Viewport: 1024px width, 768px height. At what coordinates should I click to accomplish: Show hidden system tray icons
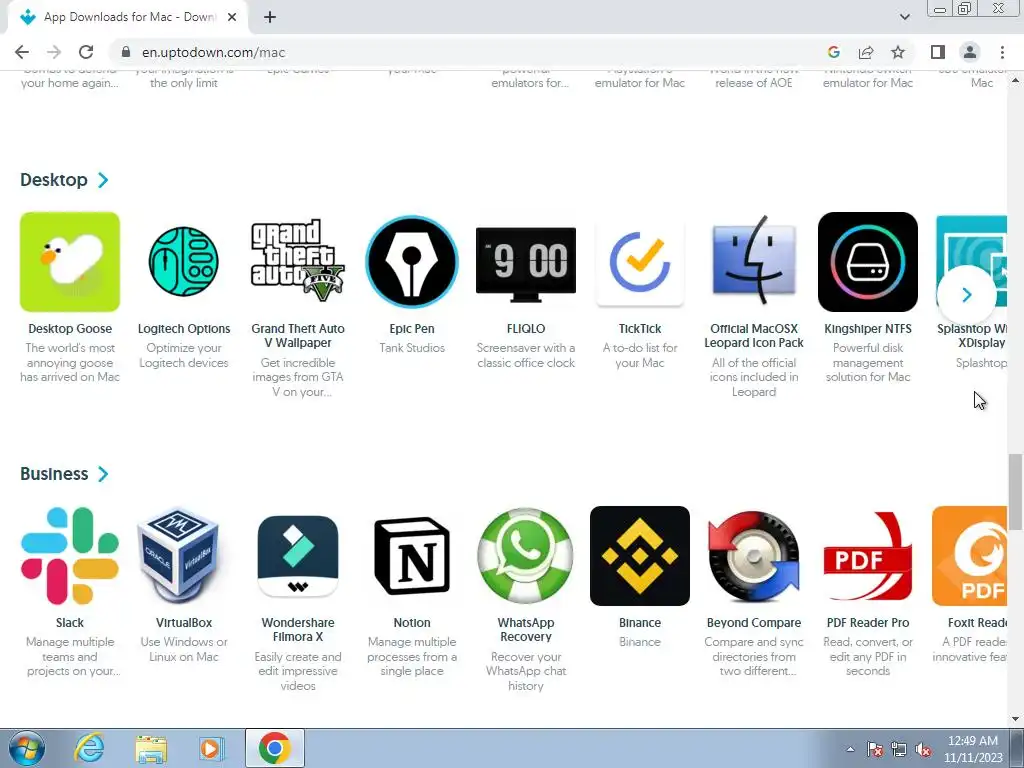click(x=850, y=749)
